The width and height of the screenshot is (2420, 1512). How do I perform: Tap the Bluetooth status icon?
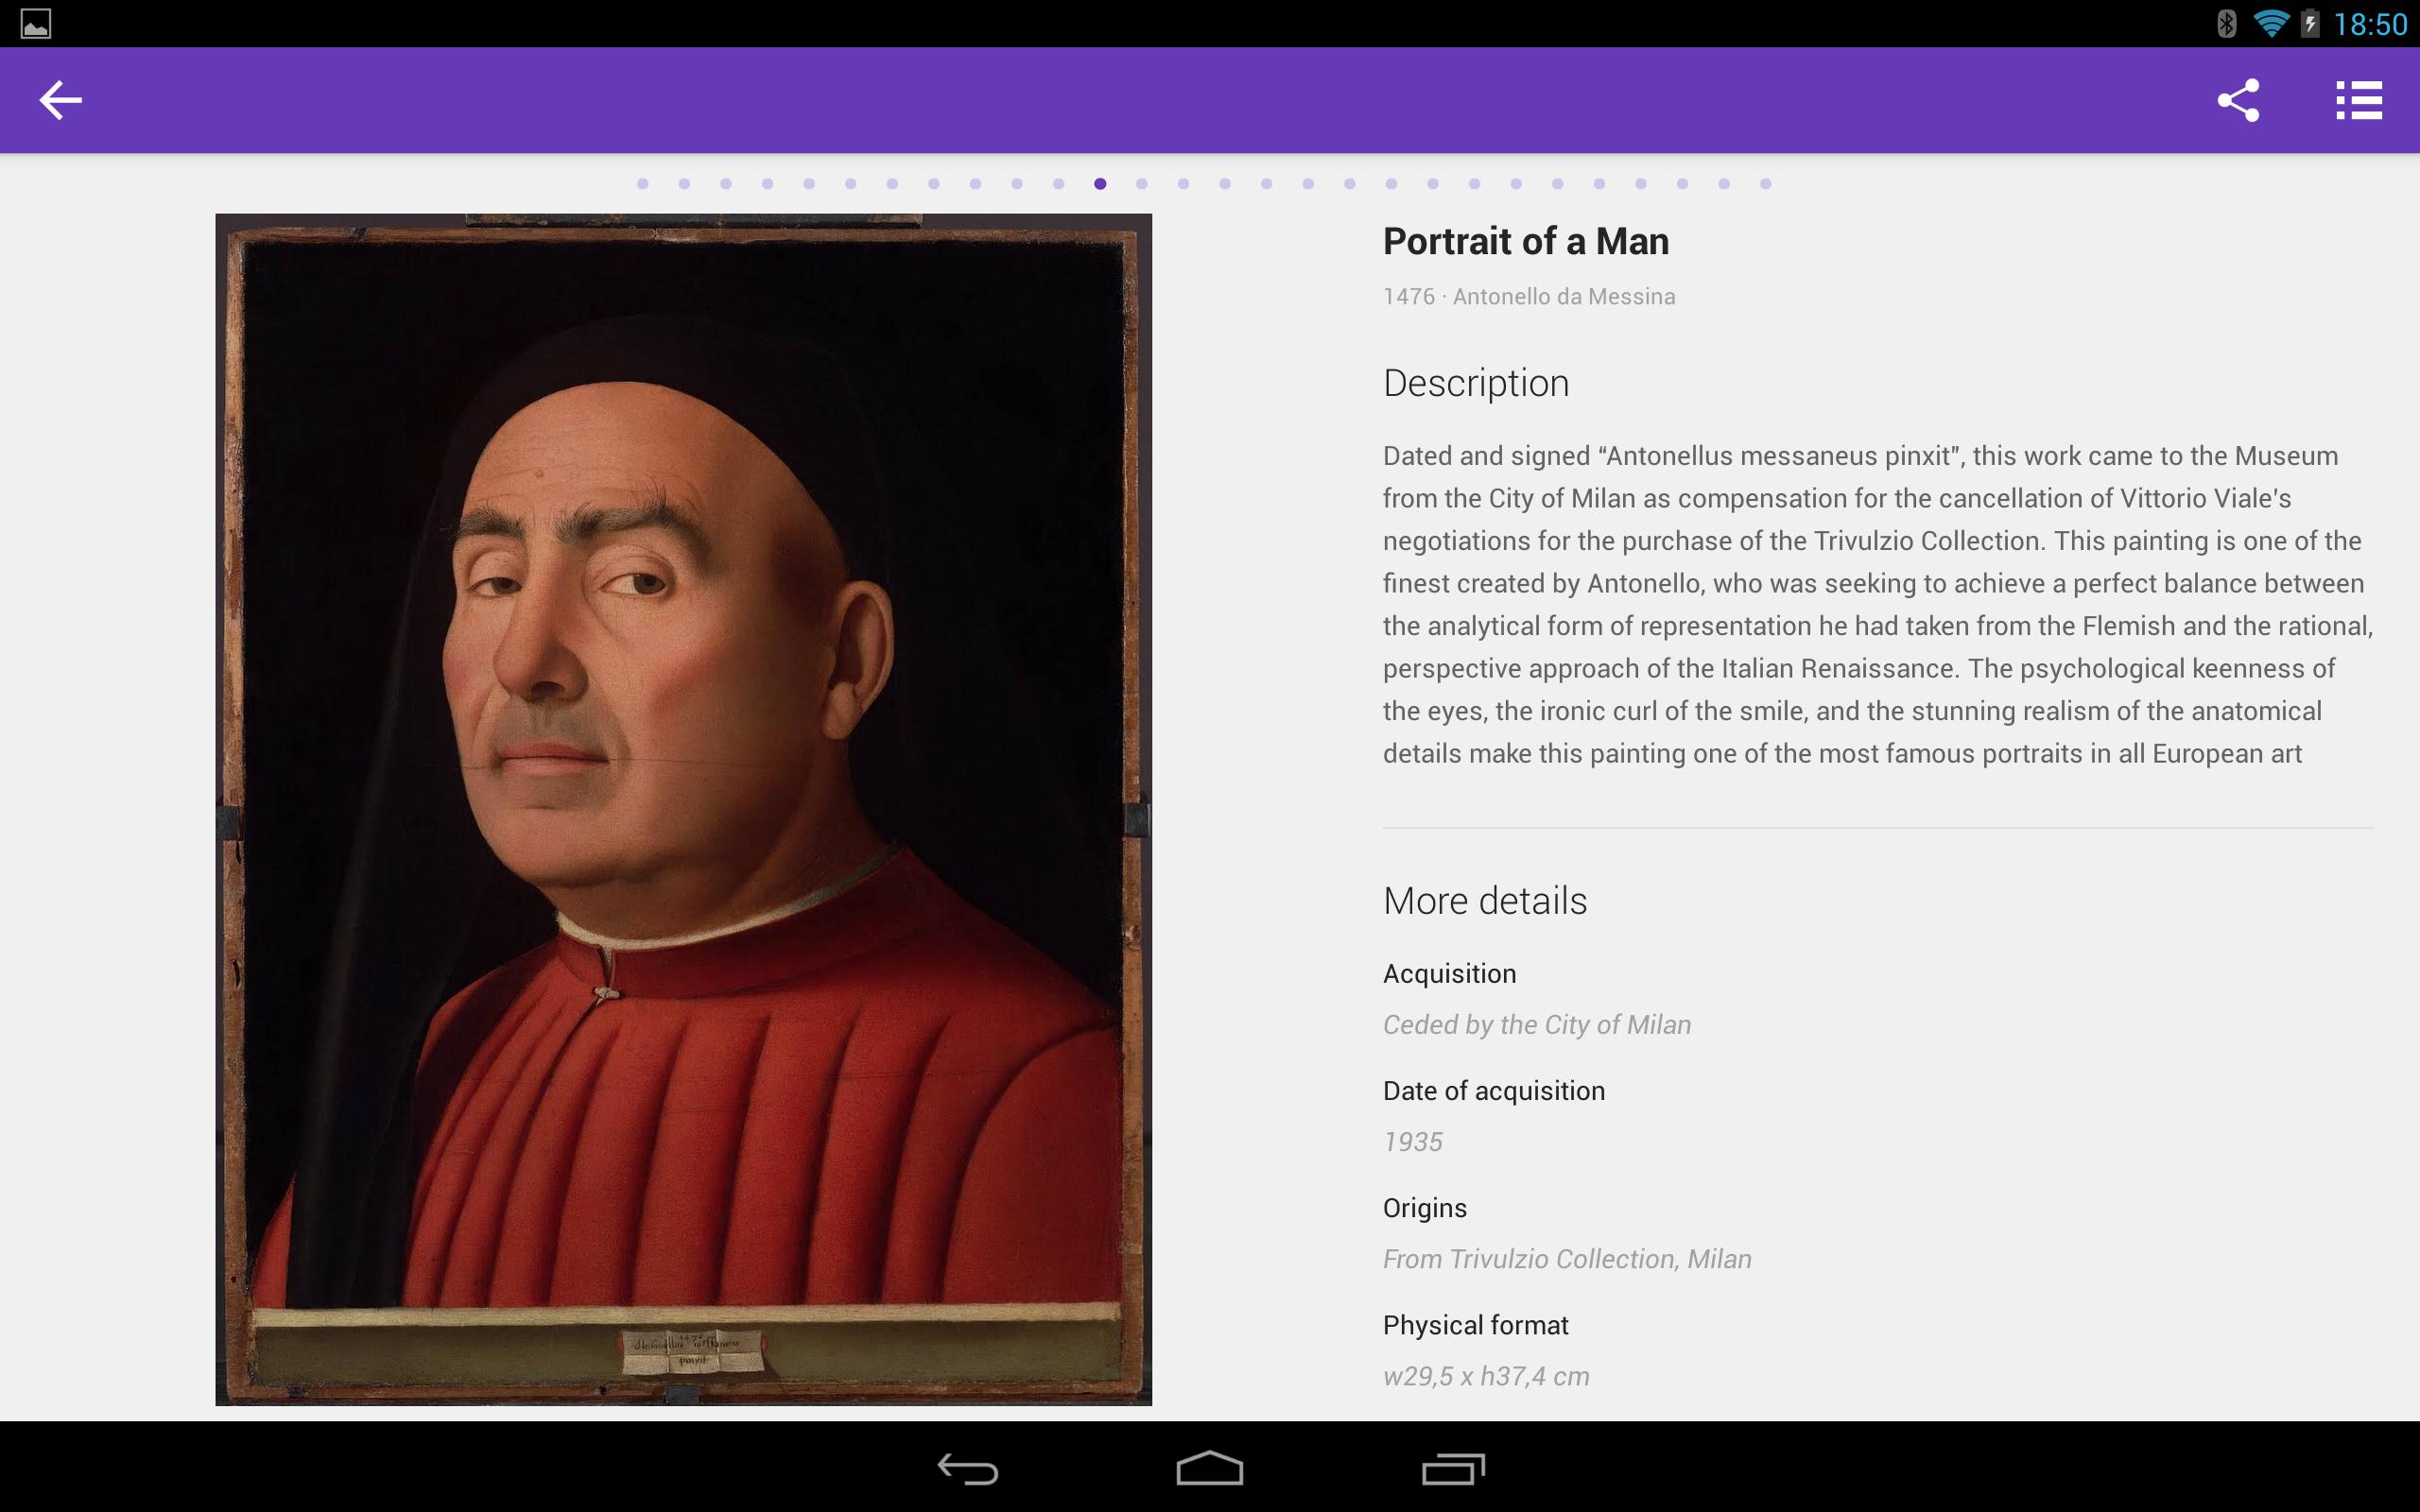(2226, 23)
